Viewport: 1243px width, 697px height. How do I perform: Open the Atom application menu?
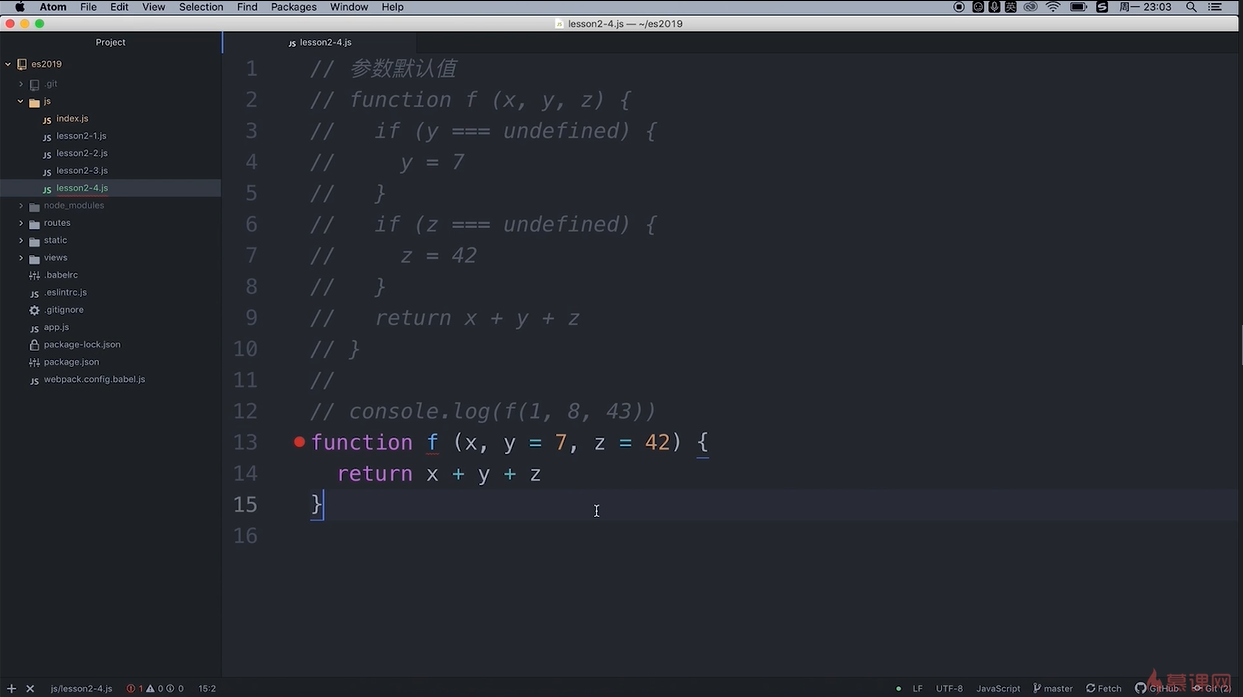coord(53,7)
